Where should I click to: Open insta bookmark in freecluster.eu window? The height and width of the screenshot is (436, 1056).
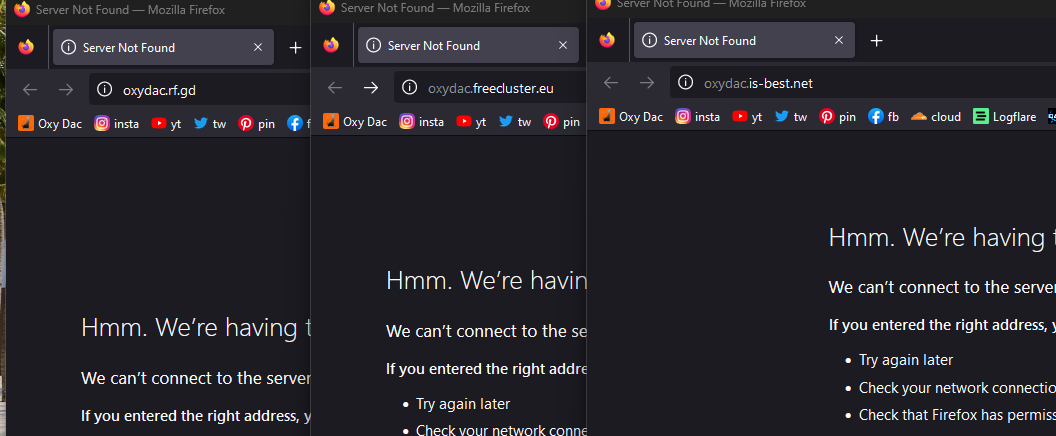click(x=422, y=122)
